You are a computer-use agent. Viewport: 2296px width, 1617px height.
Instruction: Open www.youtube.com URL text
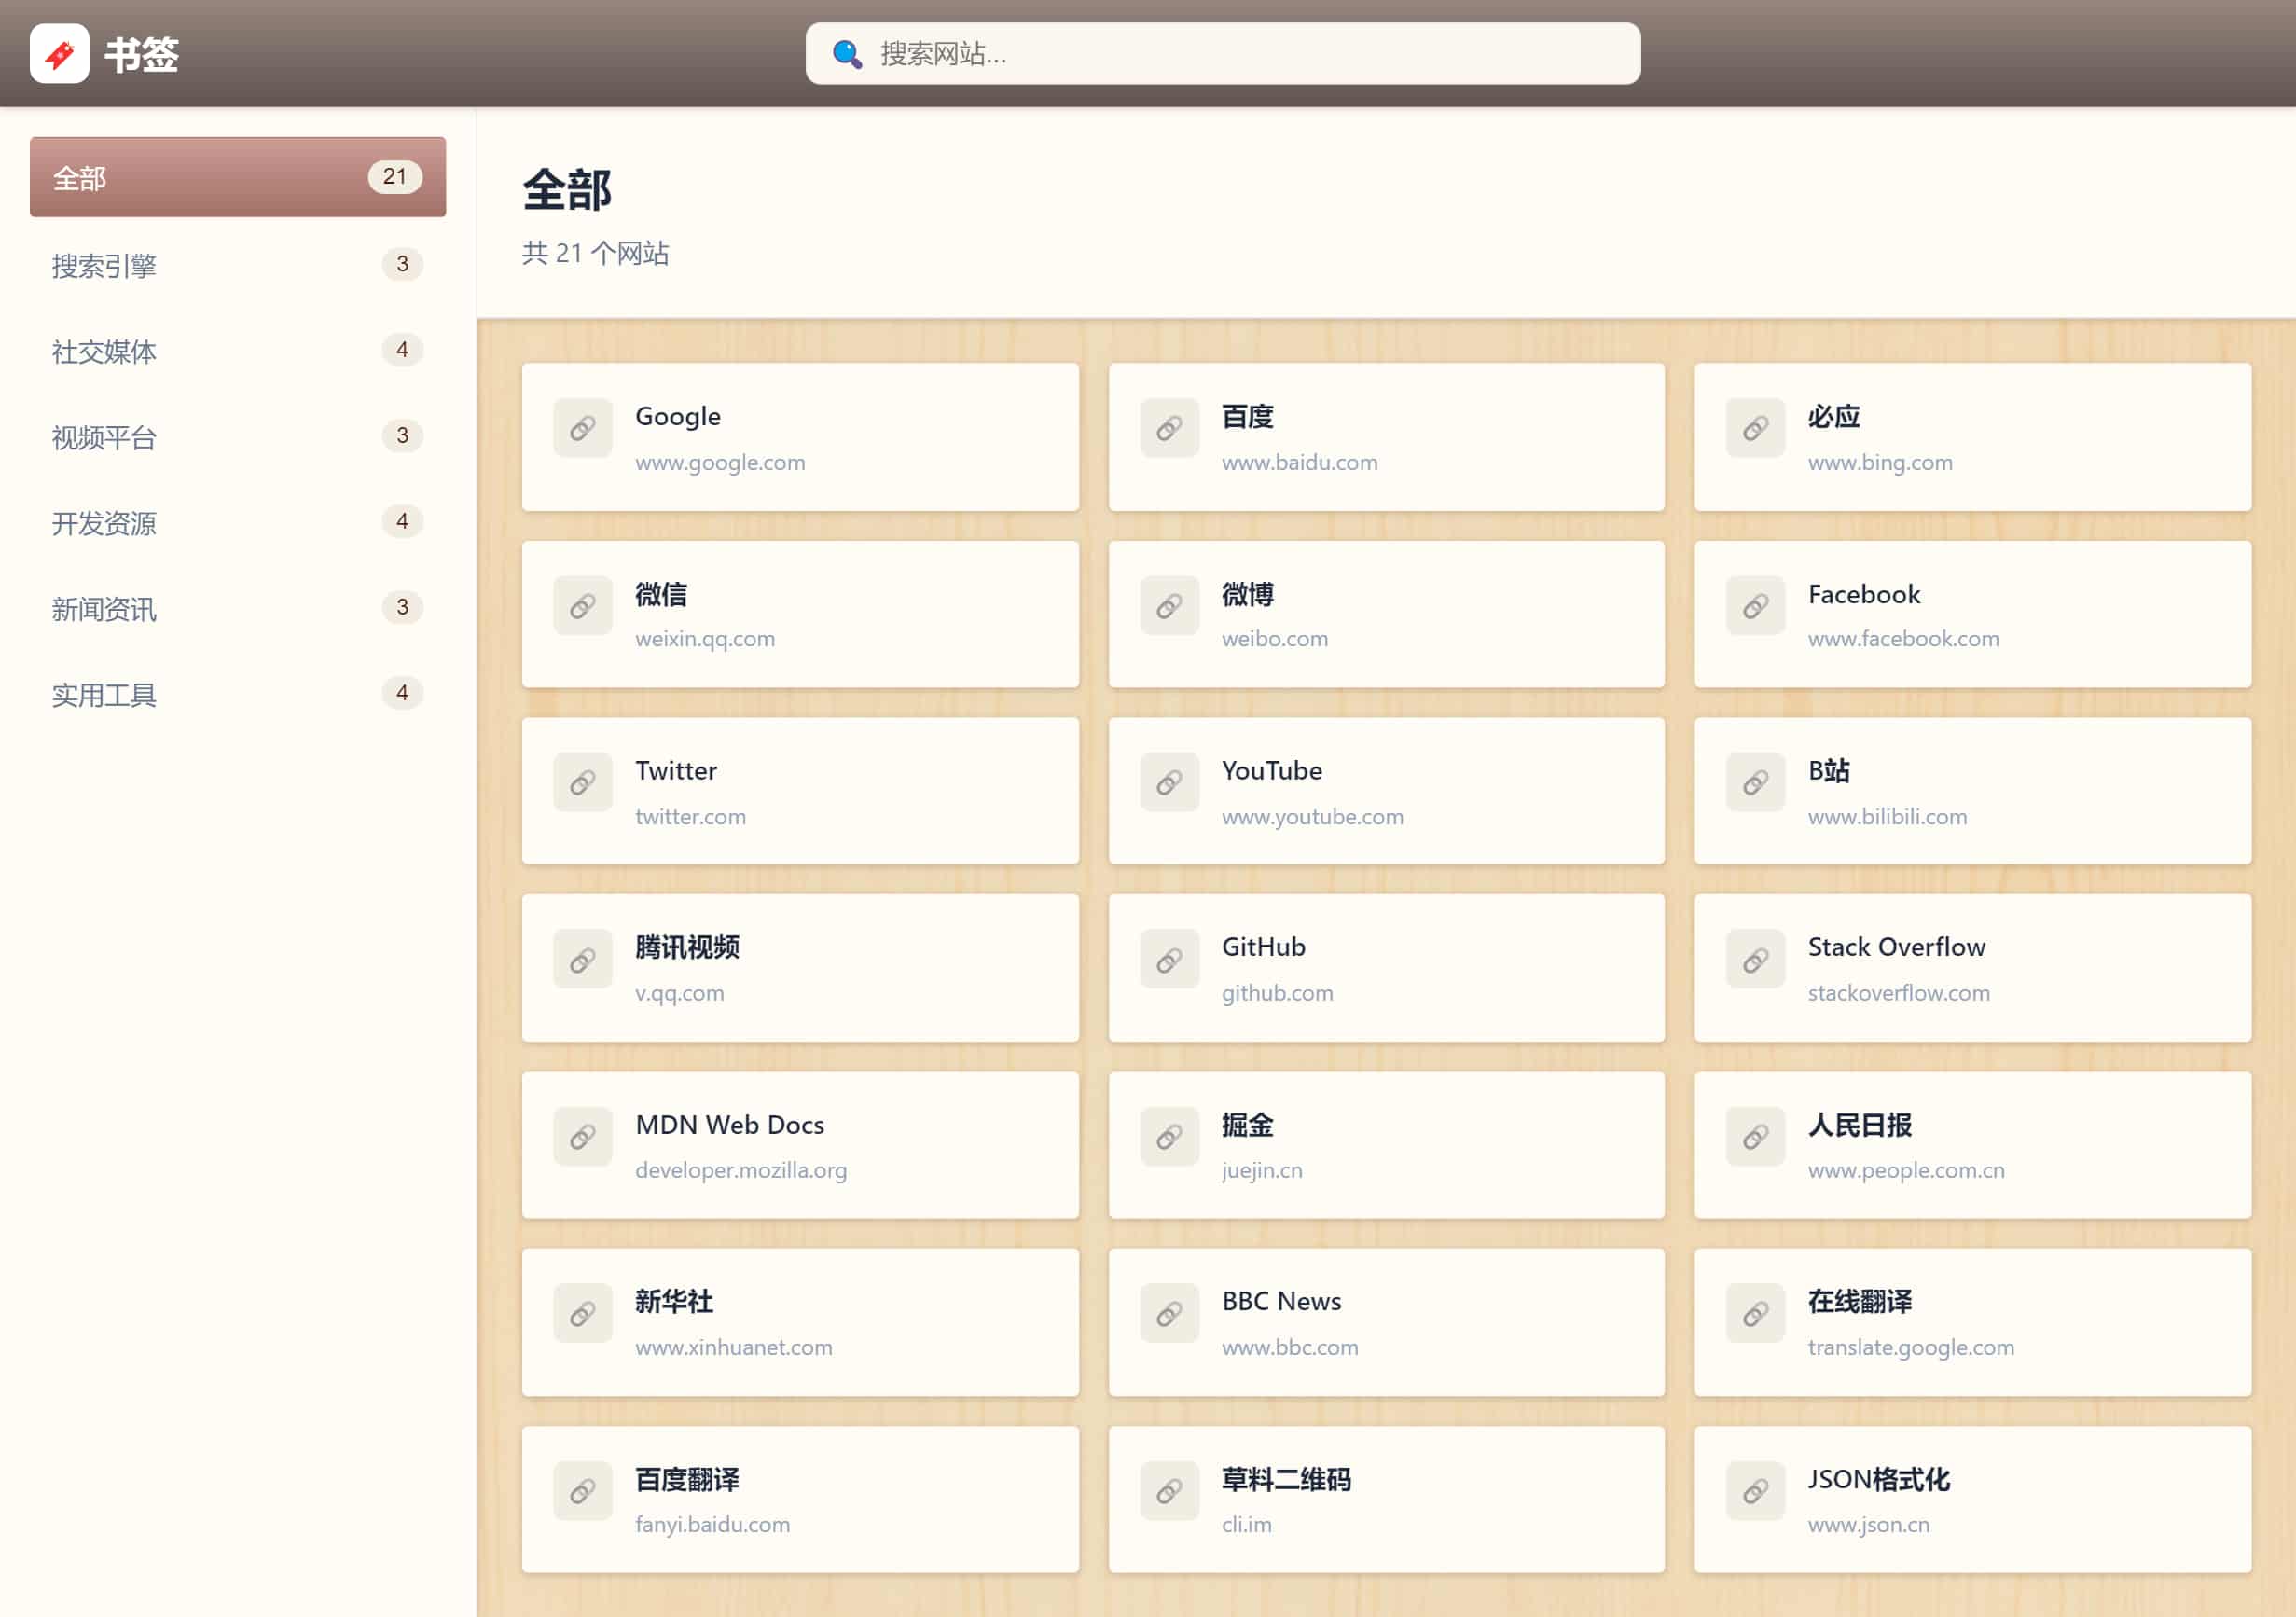[x=1312, y=816]
